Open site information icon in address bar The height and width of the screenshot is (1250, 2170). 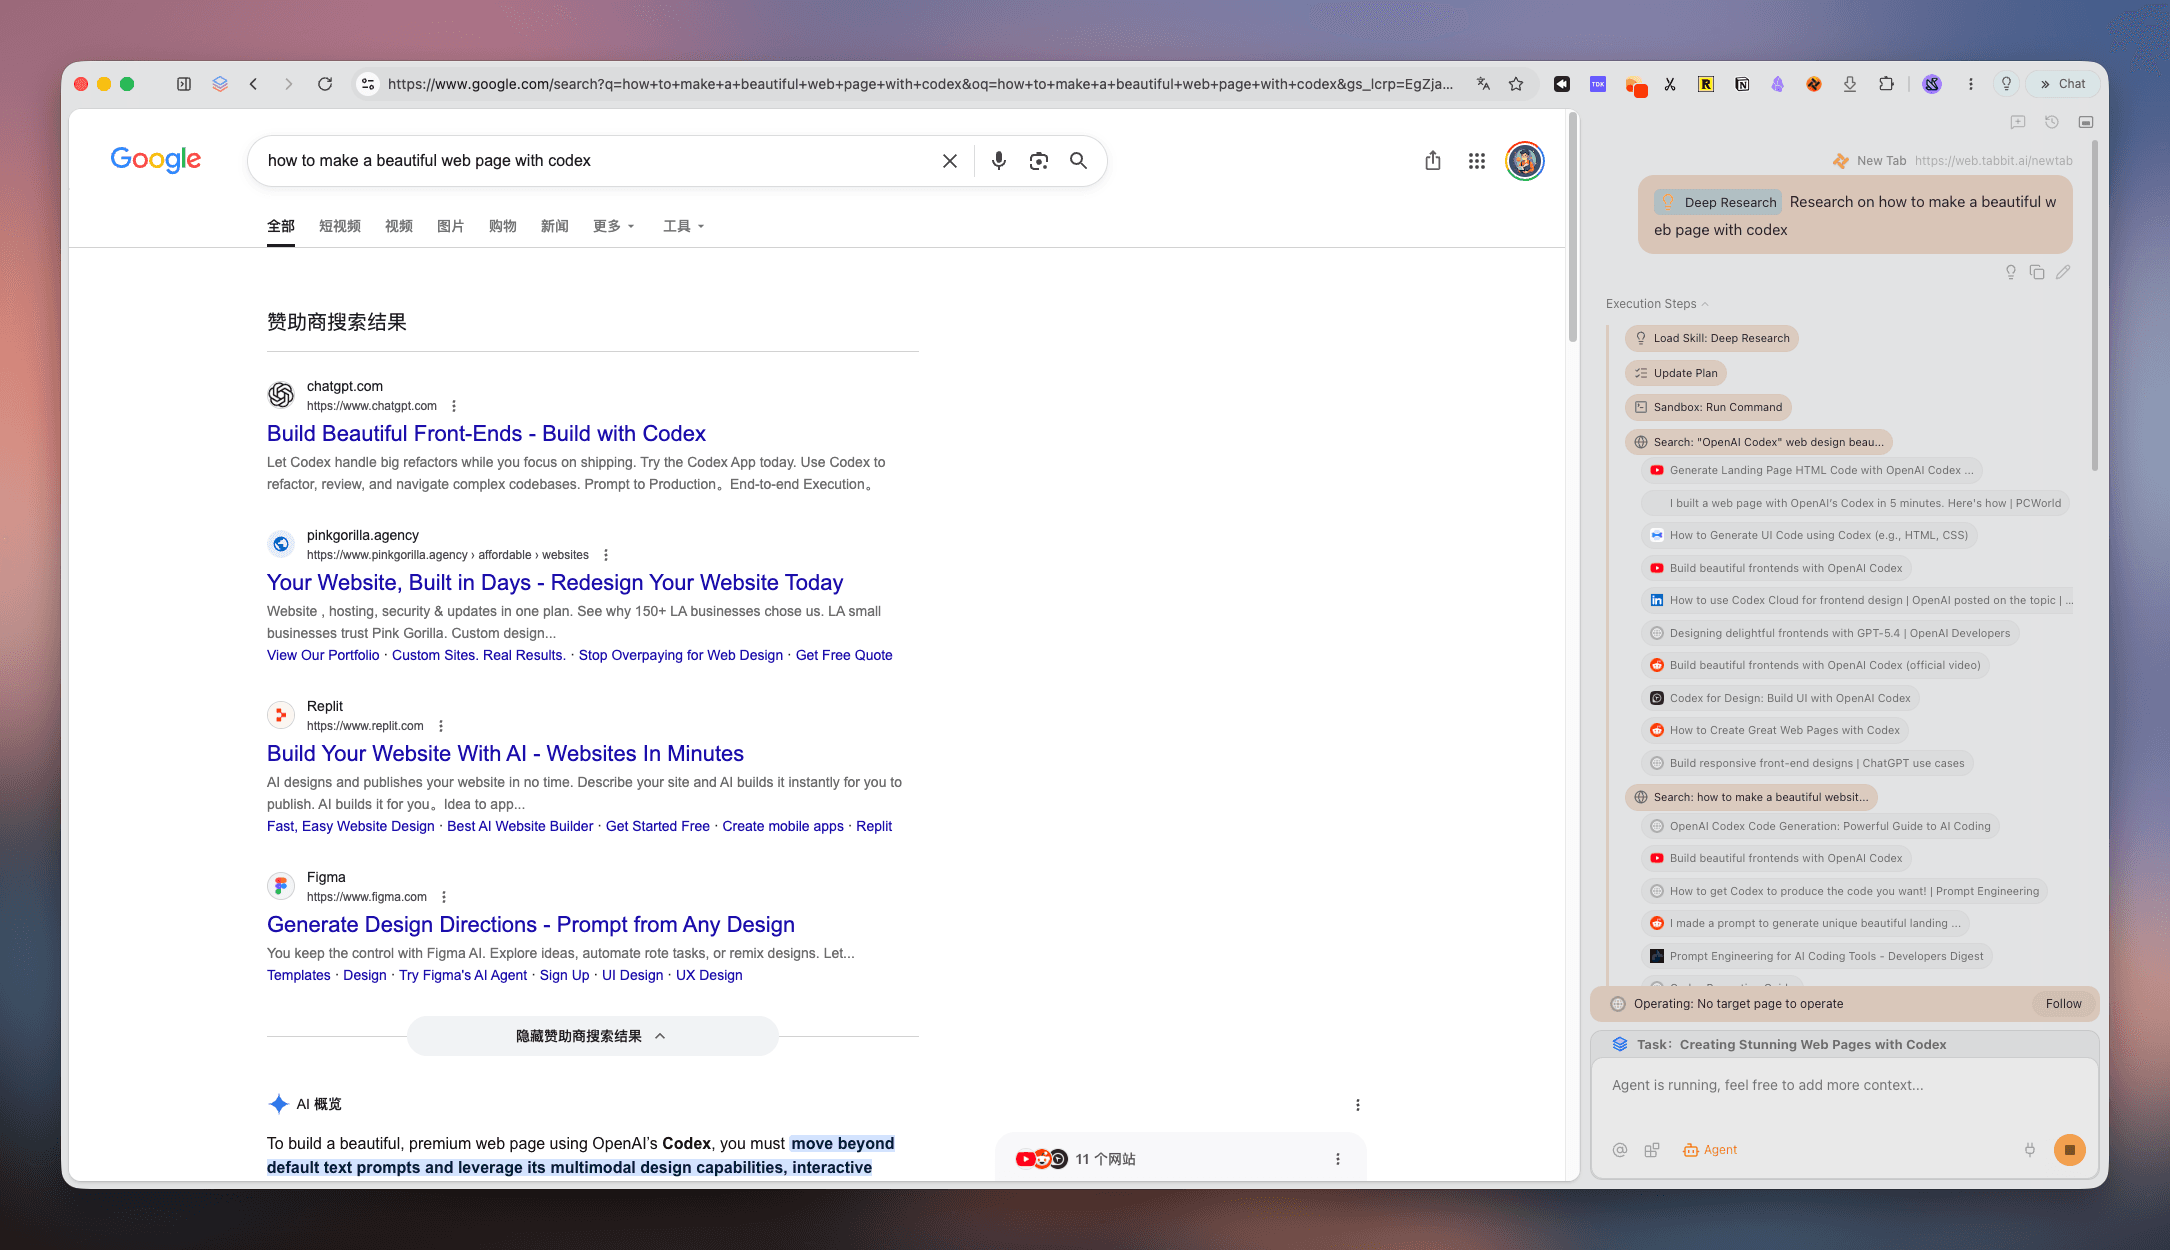[368, 84]
